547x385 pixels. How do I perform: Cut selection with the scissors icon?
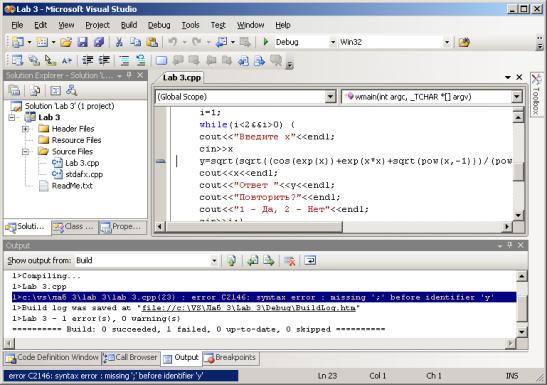coord(119,42)
